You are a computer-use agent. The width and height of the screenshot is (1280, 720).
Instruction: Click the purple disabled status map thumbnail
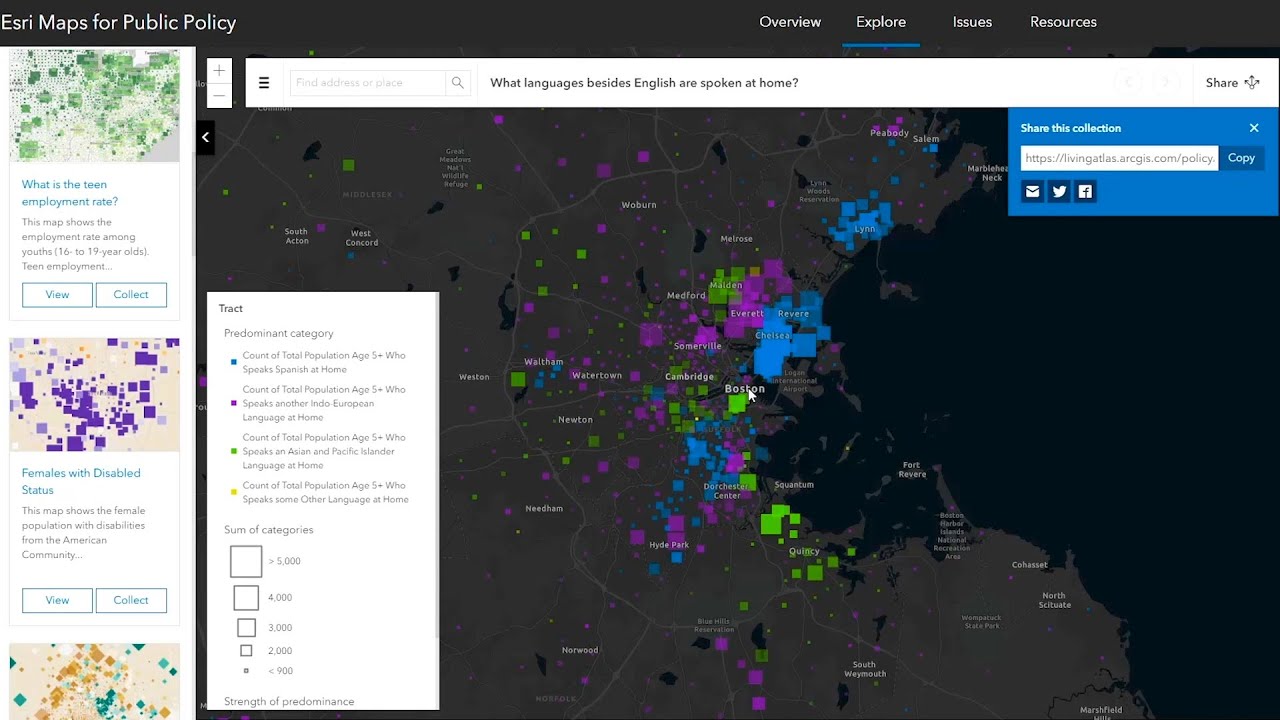tap(94, 394)
